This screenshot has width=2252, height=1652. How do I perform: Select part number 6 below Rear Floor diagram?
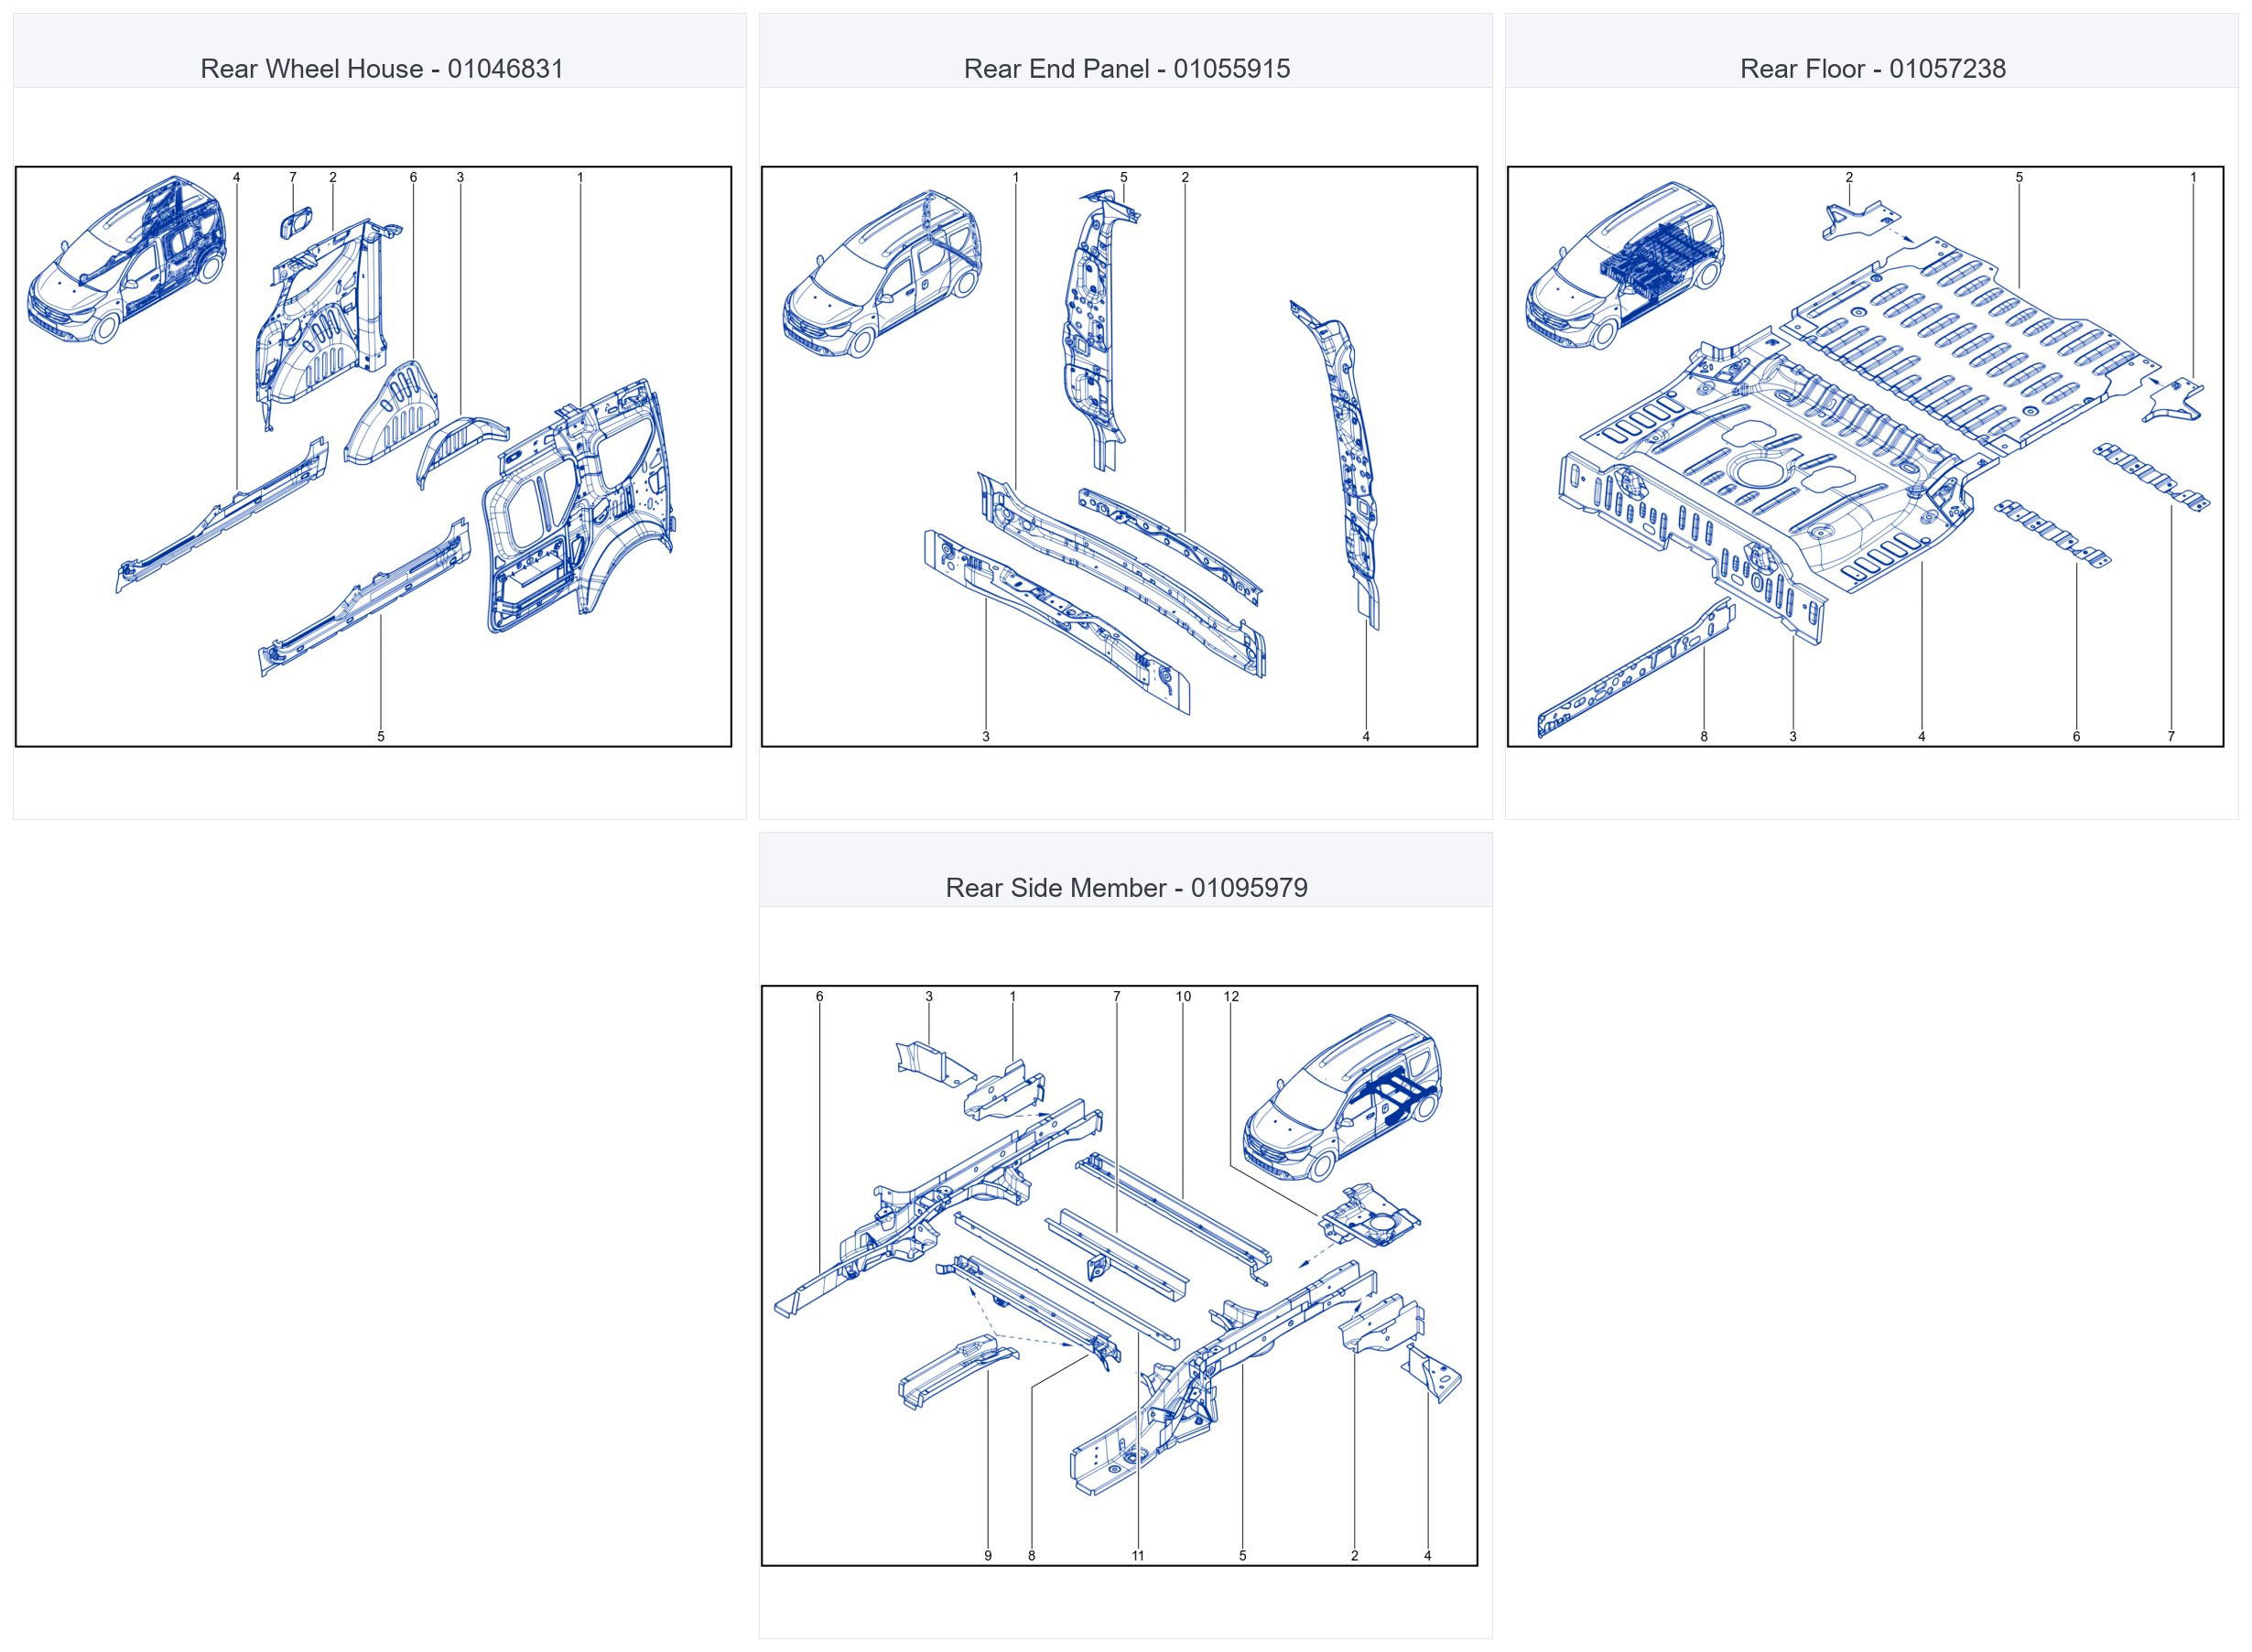click(2076, 736)
